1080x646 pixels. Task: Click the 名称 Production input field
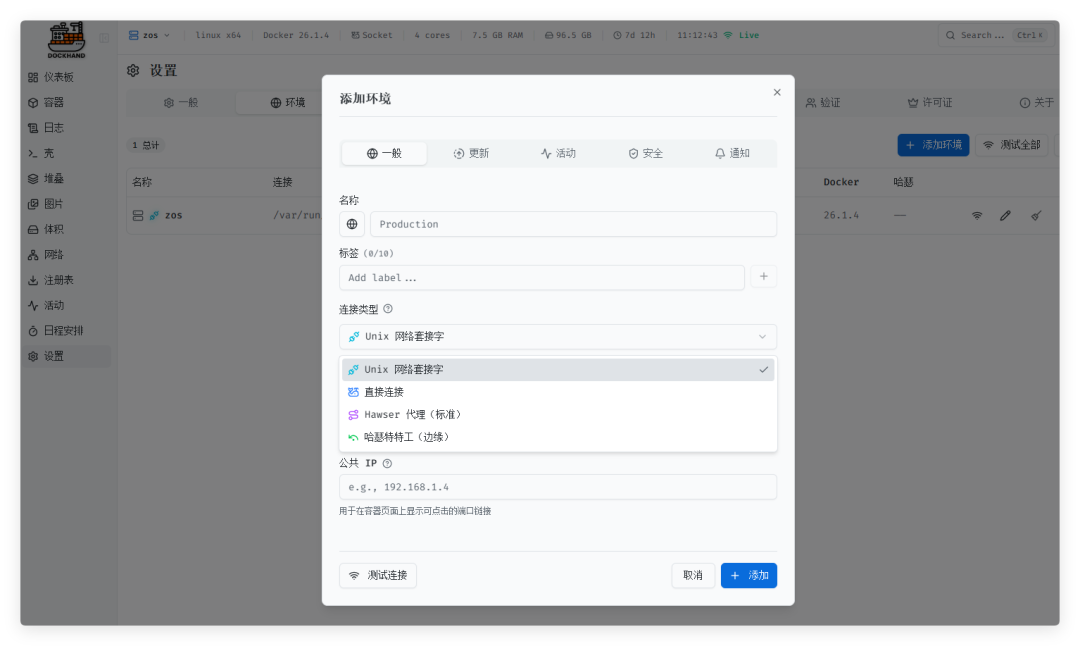573,224
